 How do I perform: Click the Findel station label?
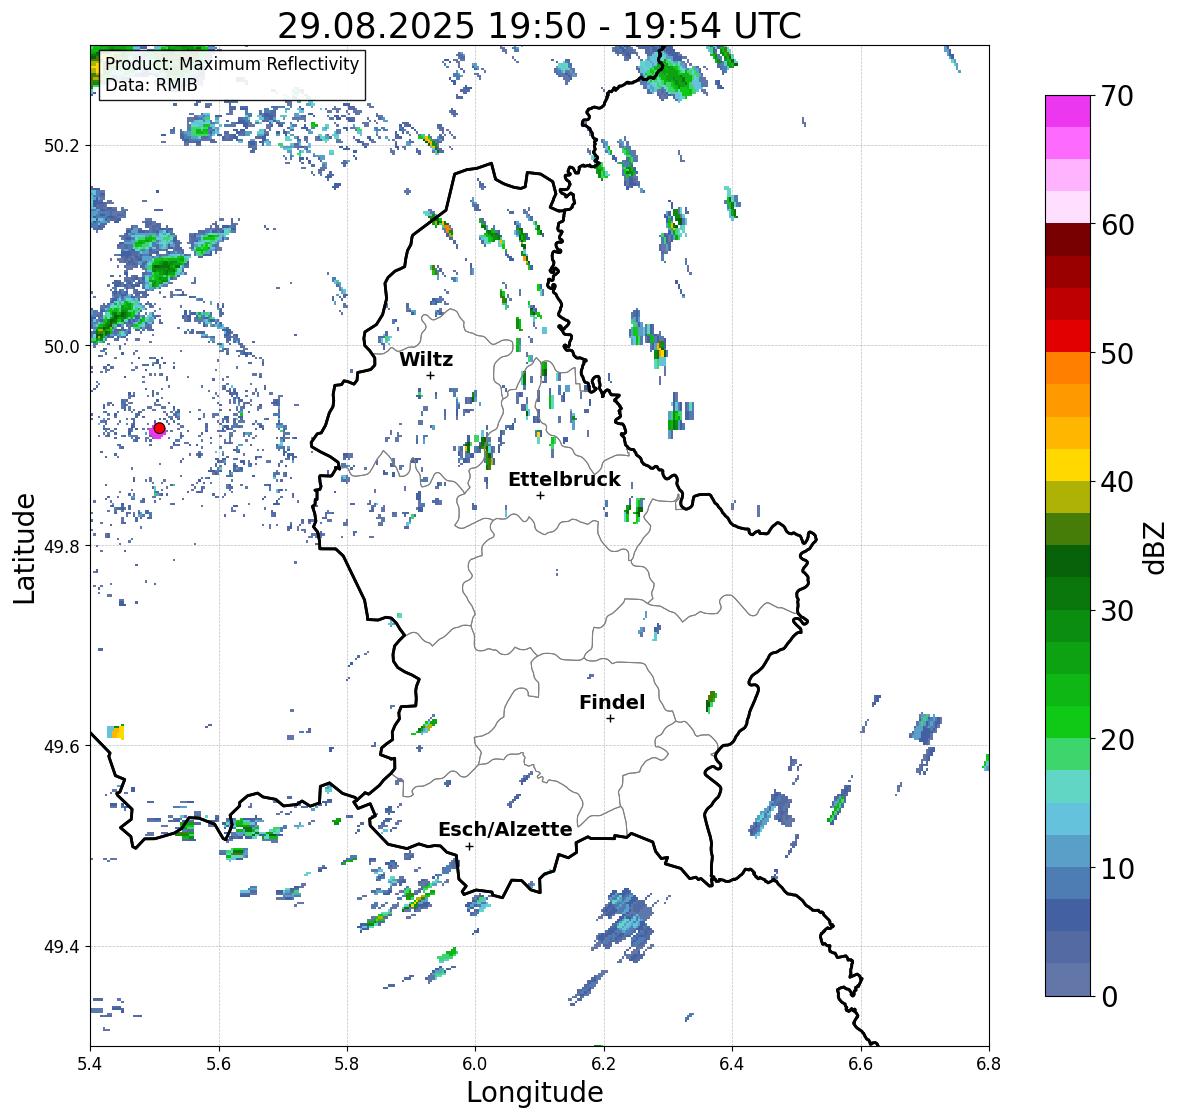tap(612, 702)
